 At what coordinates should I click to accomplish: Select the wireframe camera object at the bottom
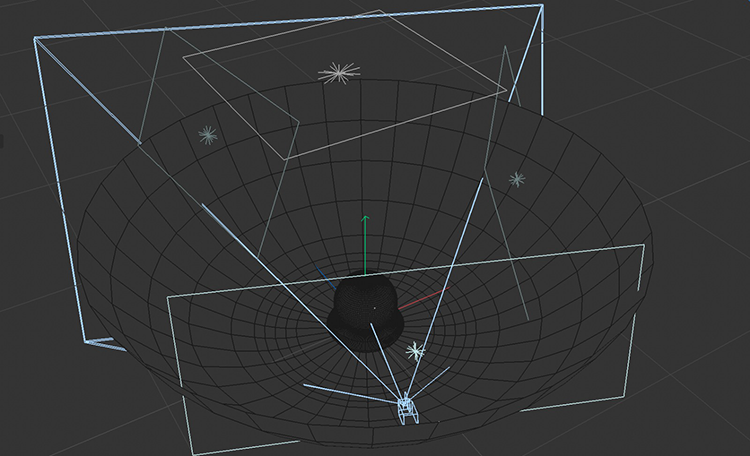407,408
